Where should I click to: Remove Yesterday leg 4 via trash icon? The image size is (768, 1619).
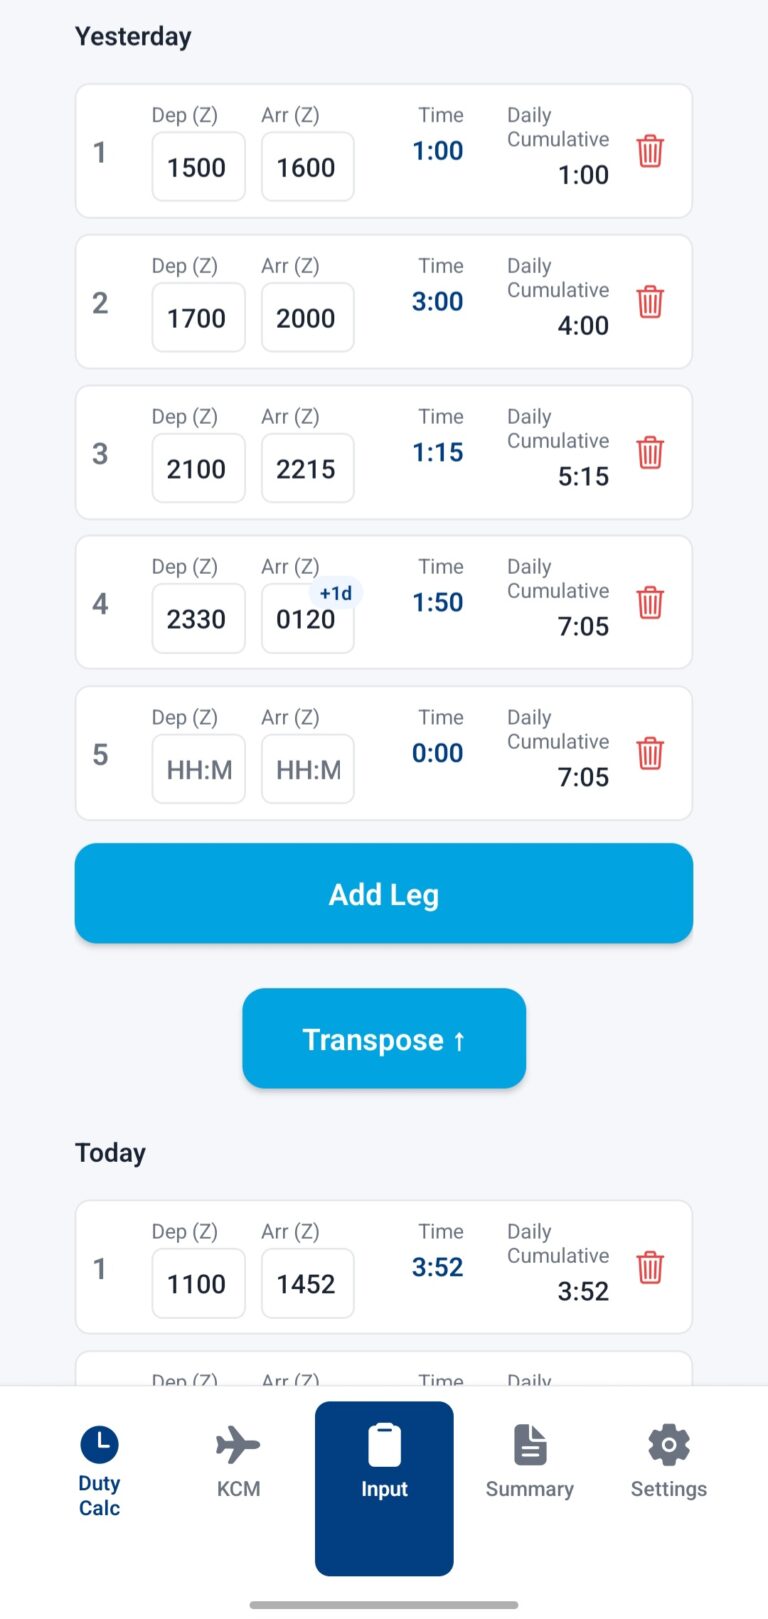(650, 602)
